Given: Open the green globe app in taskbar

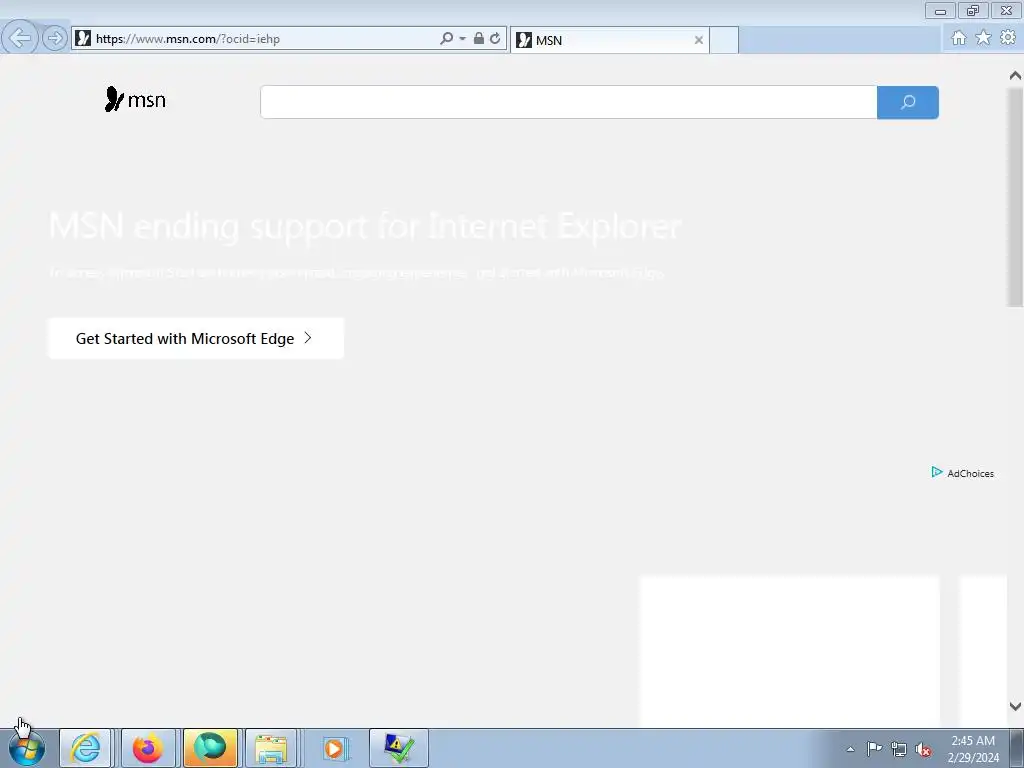Looking at the screenshot, I should (x=210, y=748).
